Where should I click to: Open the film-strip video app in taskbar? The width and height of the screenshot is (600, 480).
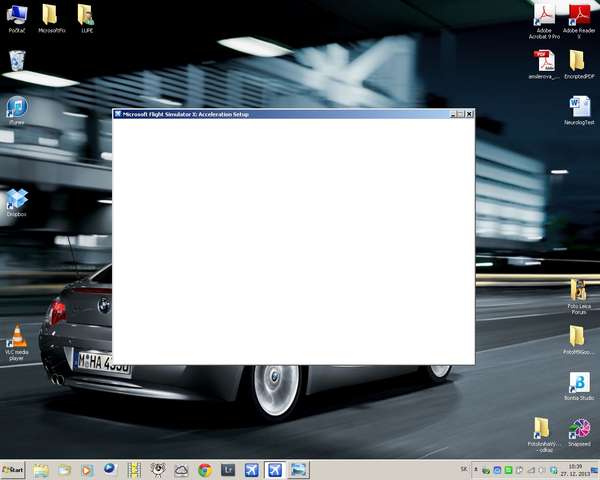click(x=134, y=470)
